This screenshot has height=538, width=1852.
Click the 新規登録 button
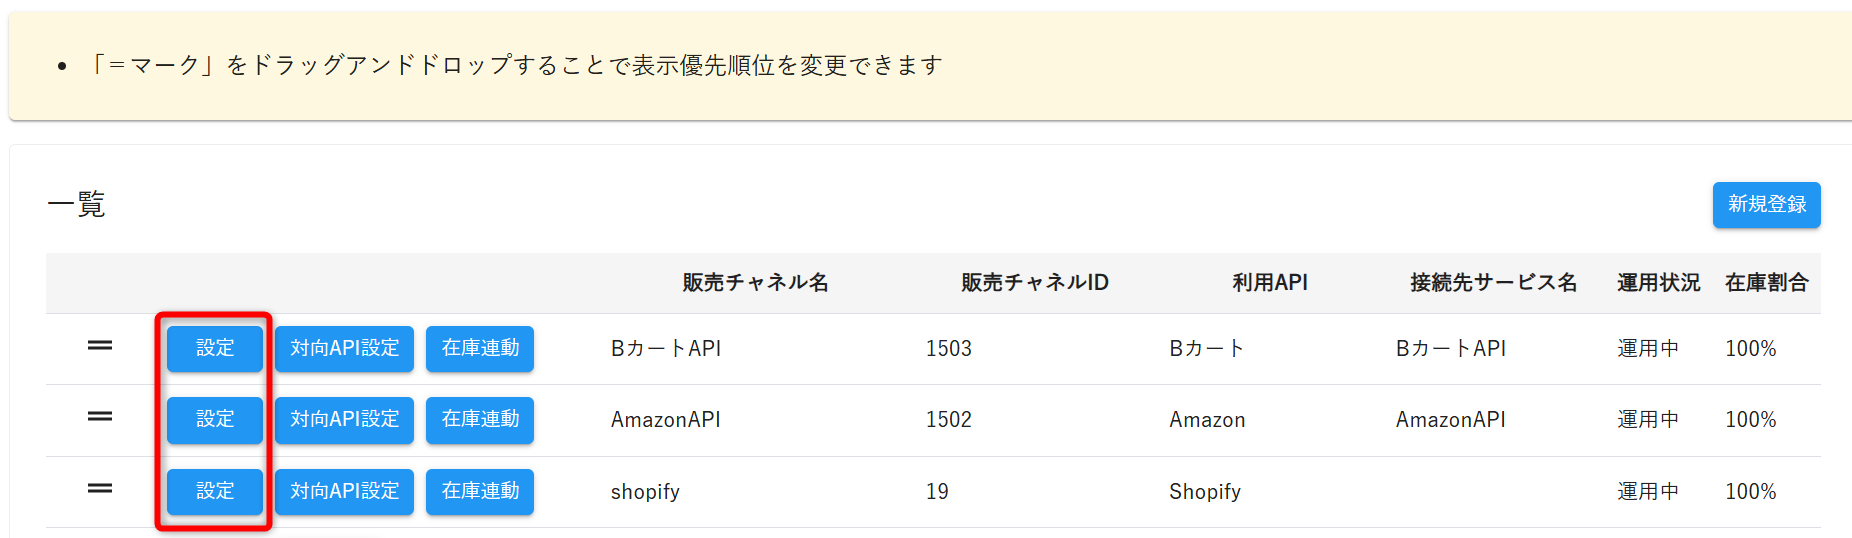(1766, 205)
